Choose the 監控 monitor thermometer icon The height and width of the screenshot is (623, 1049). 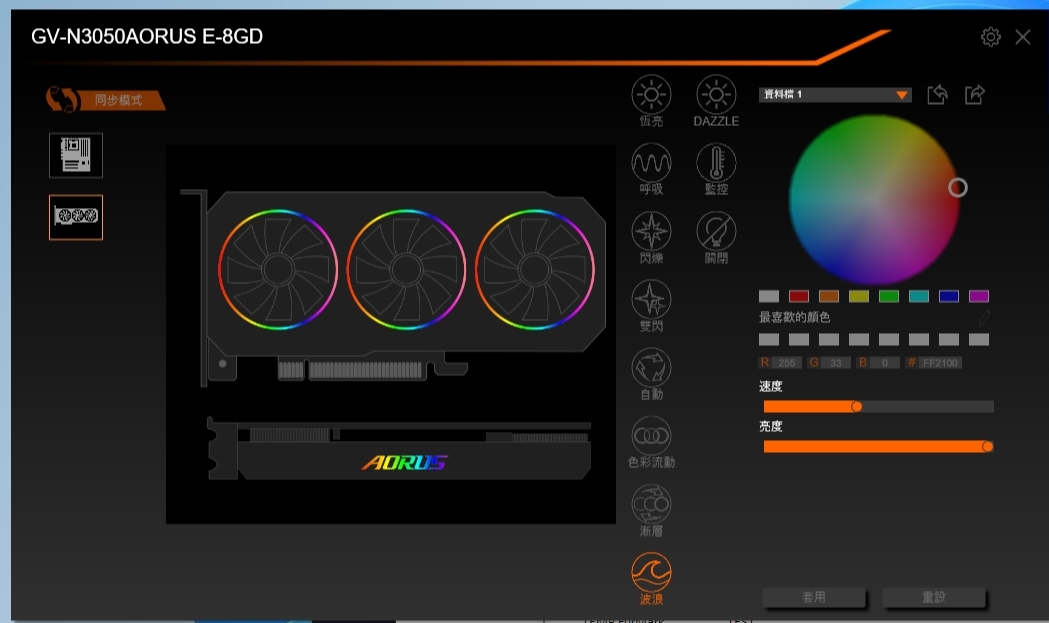coord(716,163)
